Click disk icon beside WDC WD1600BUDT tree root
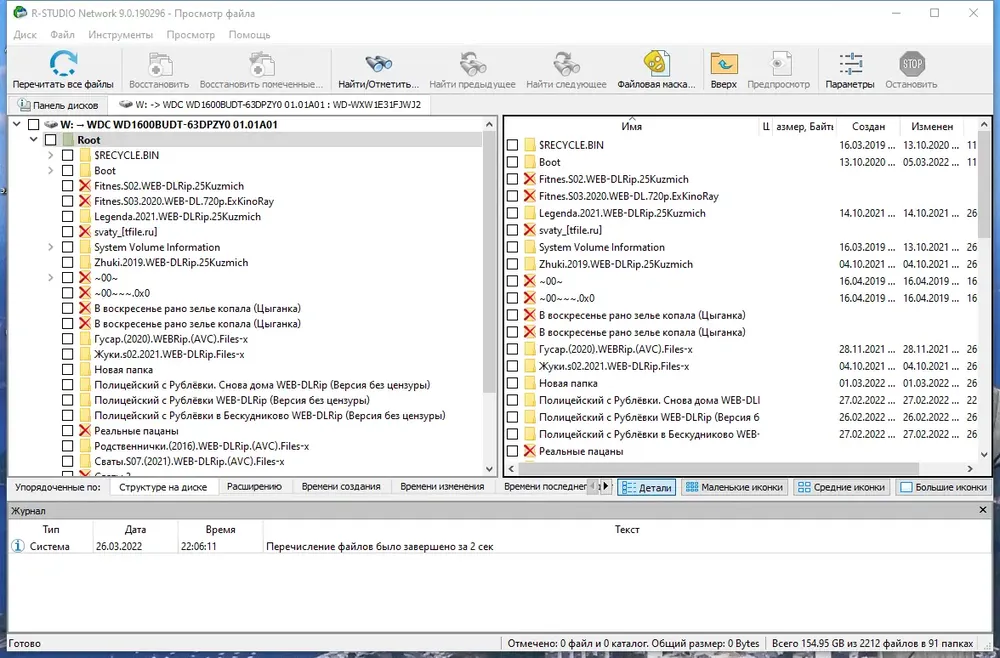This screenshot has width=1000, height=658. click(x=50, y=124)
